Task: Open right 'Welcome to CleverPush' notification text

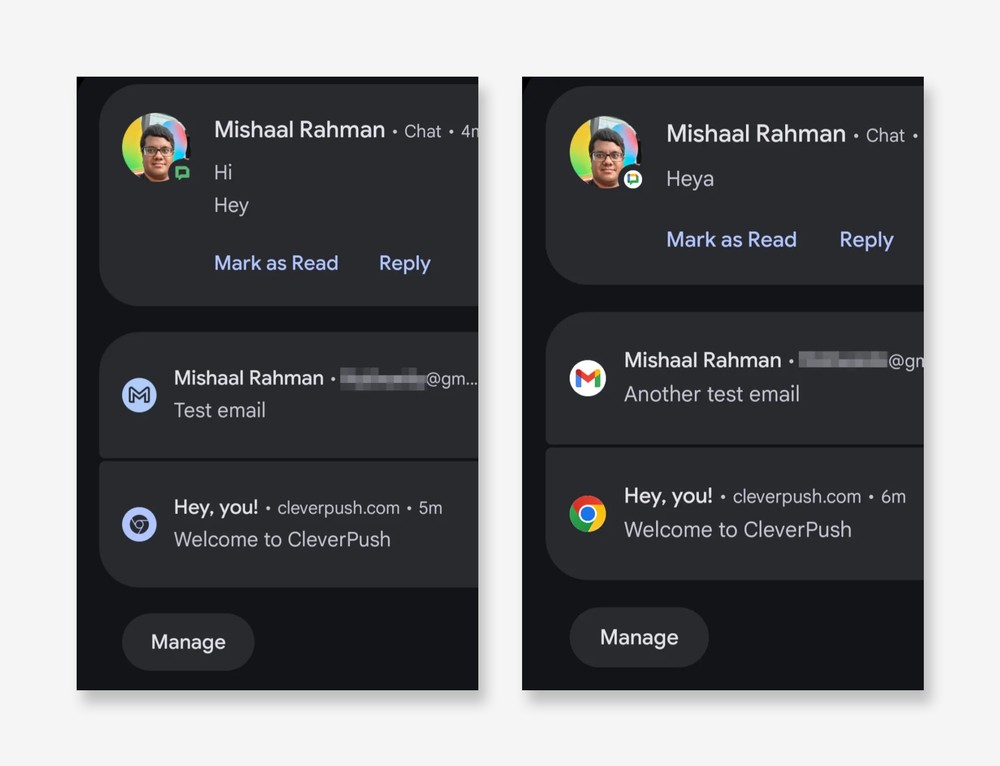Action: pyautogui.click(x=738, y=529)
